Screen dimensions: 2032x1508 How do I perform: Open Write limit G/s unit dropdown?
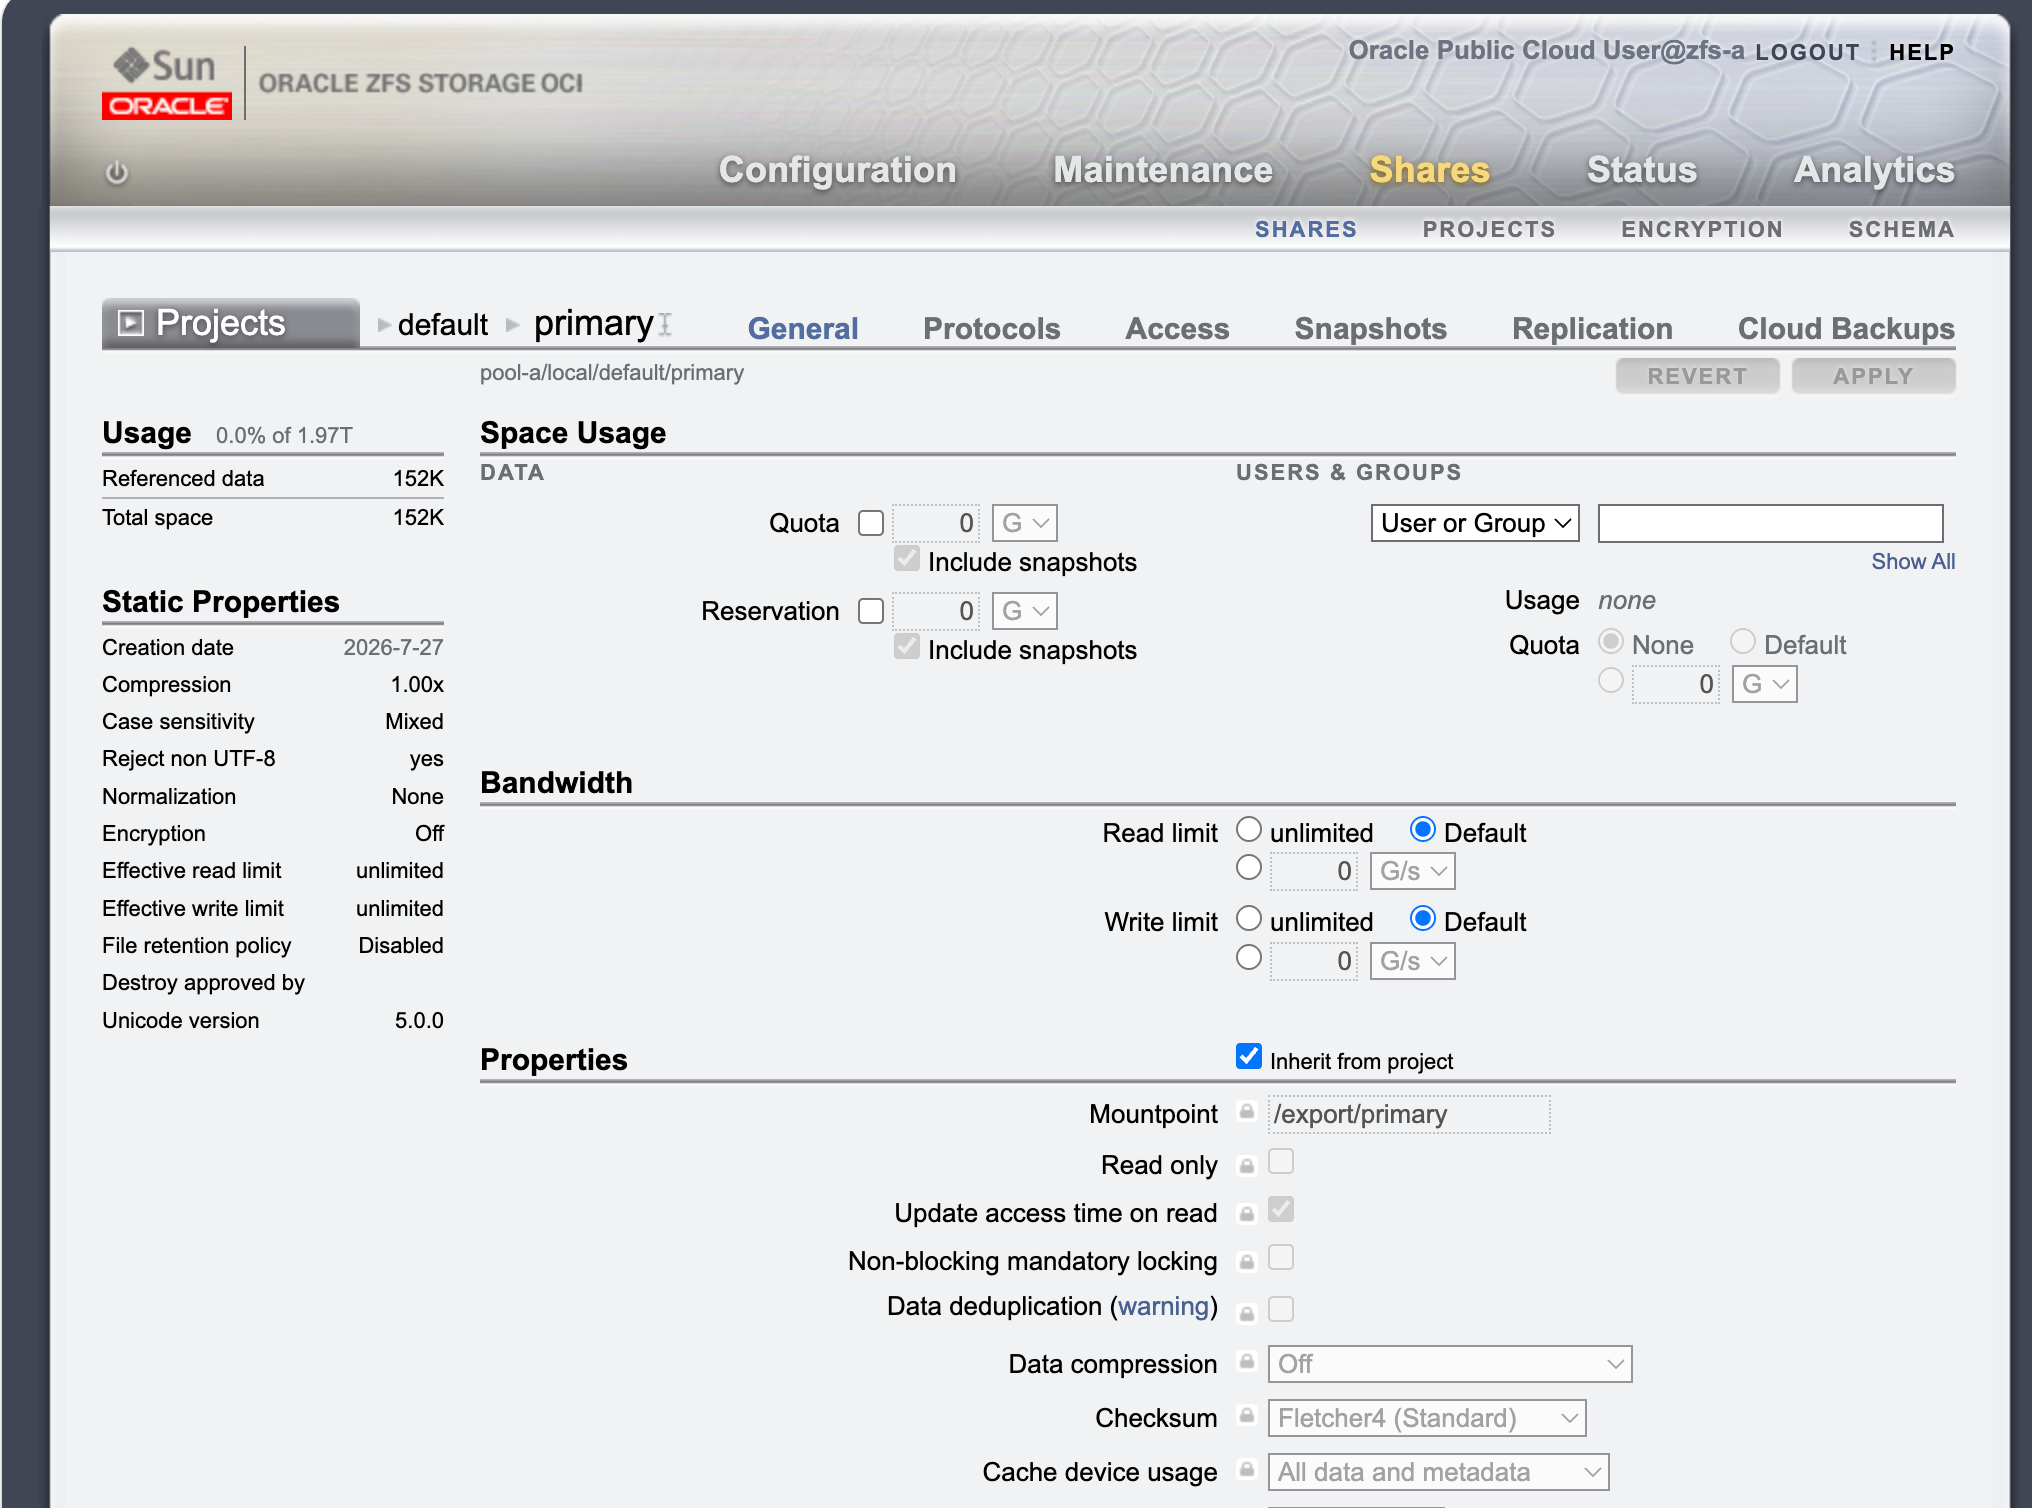[x=1413, y=961]
